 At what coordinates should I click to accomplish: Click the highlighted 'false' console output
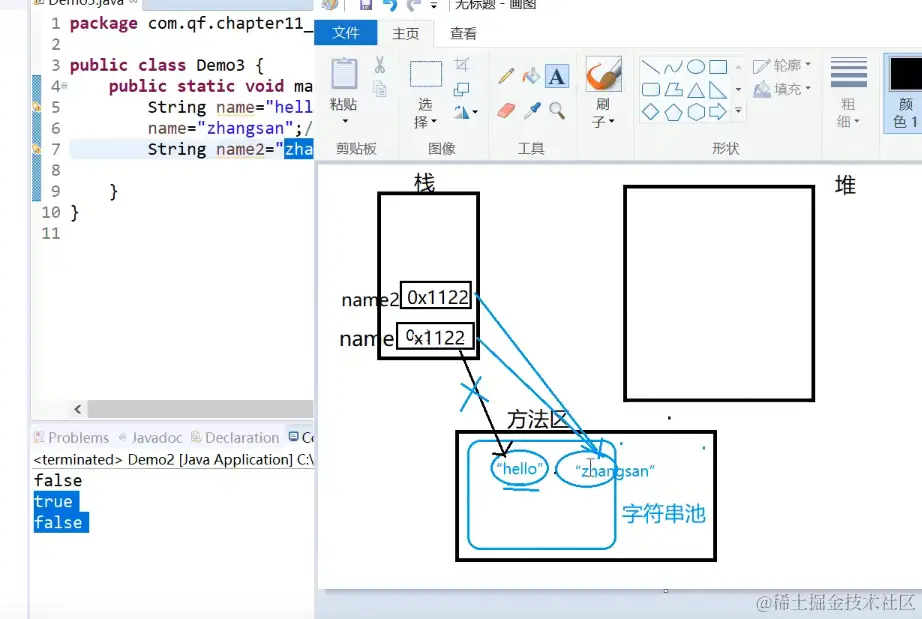[59, 523]
